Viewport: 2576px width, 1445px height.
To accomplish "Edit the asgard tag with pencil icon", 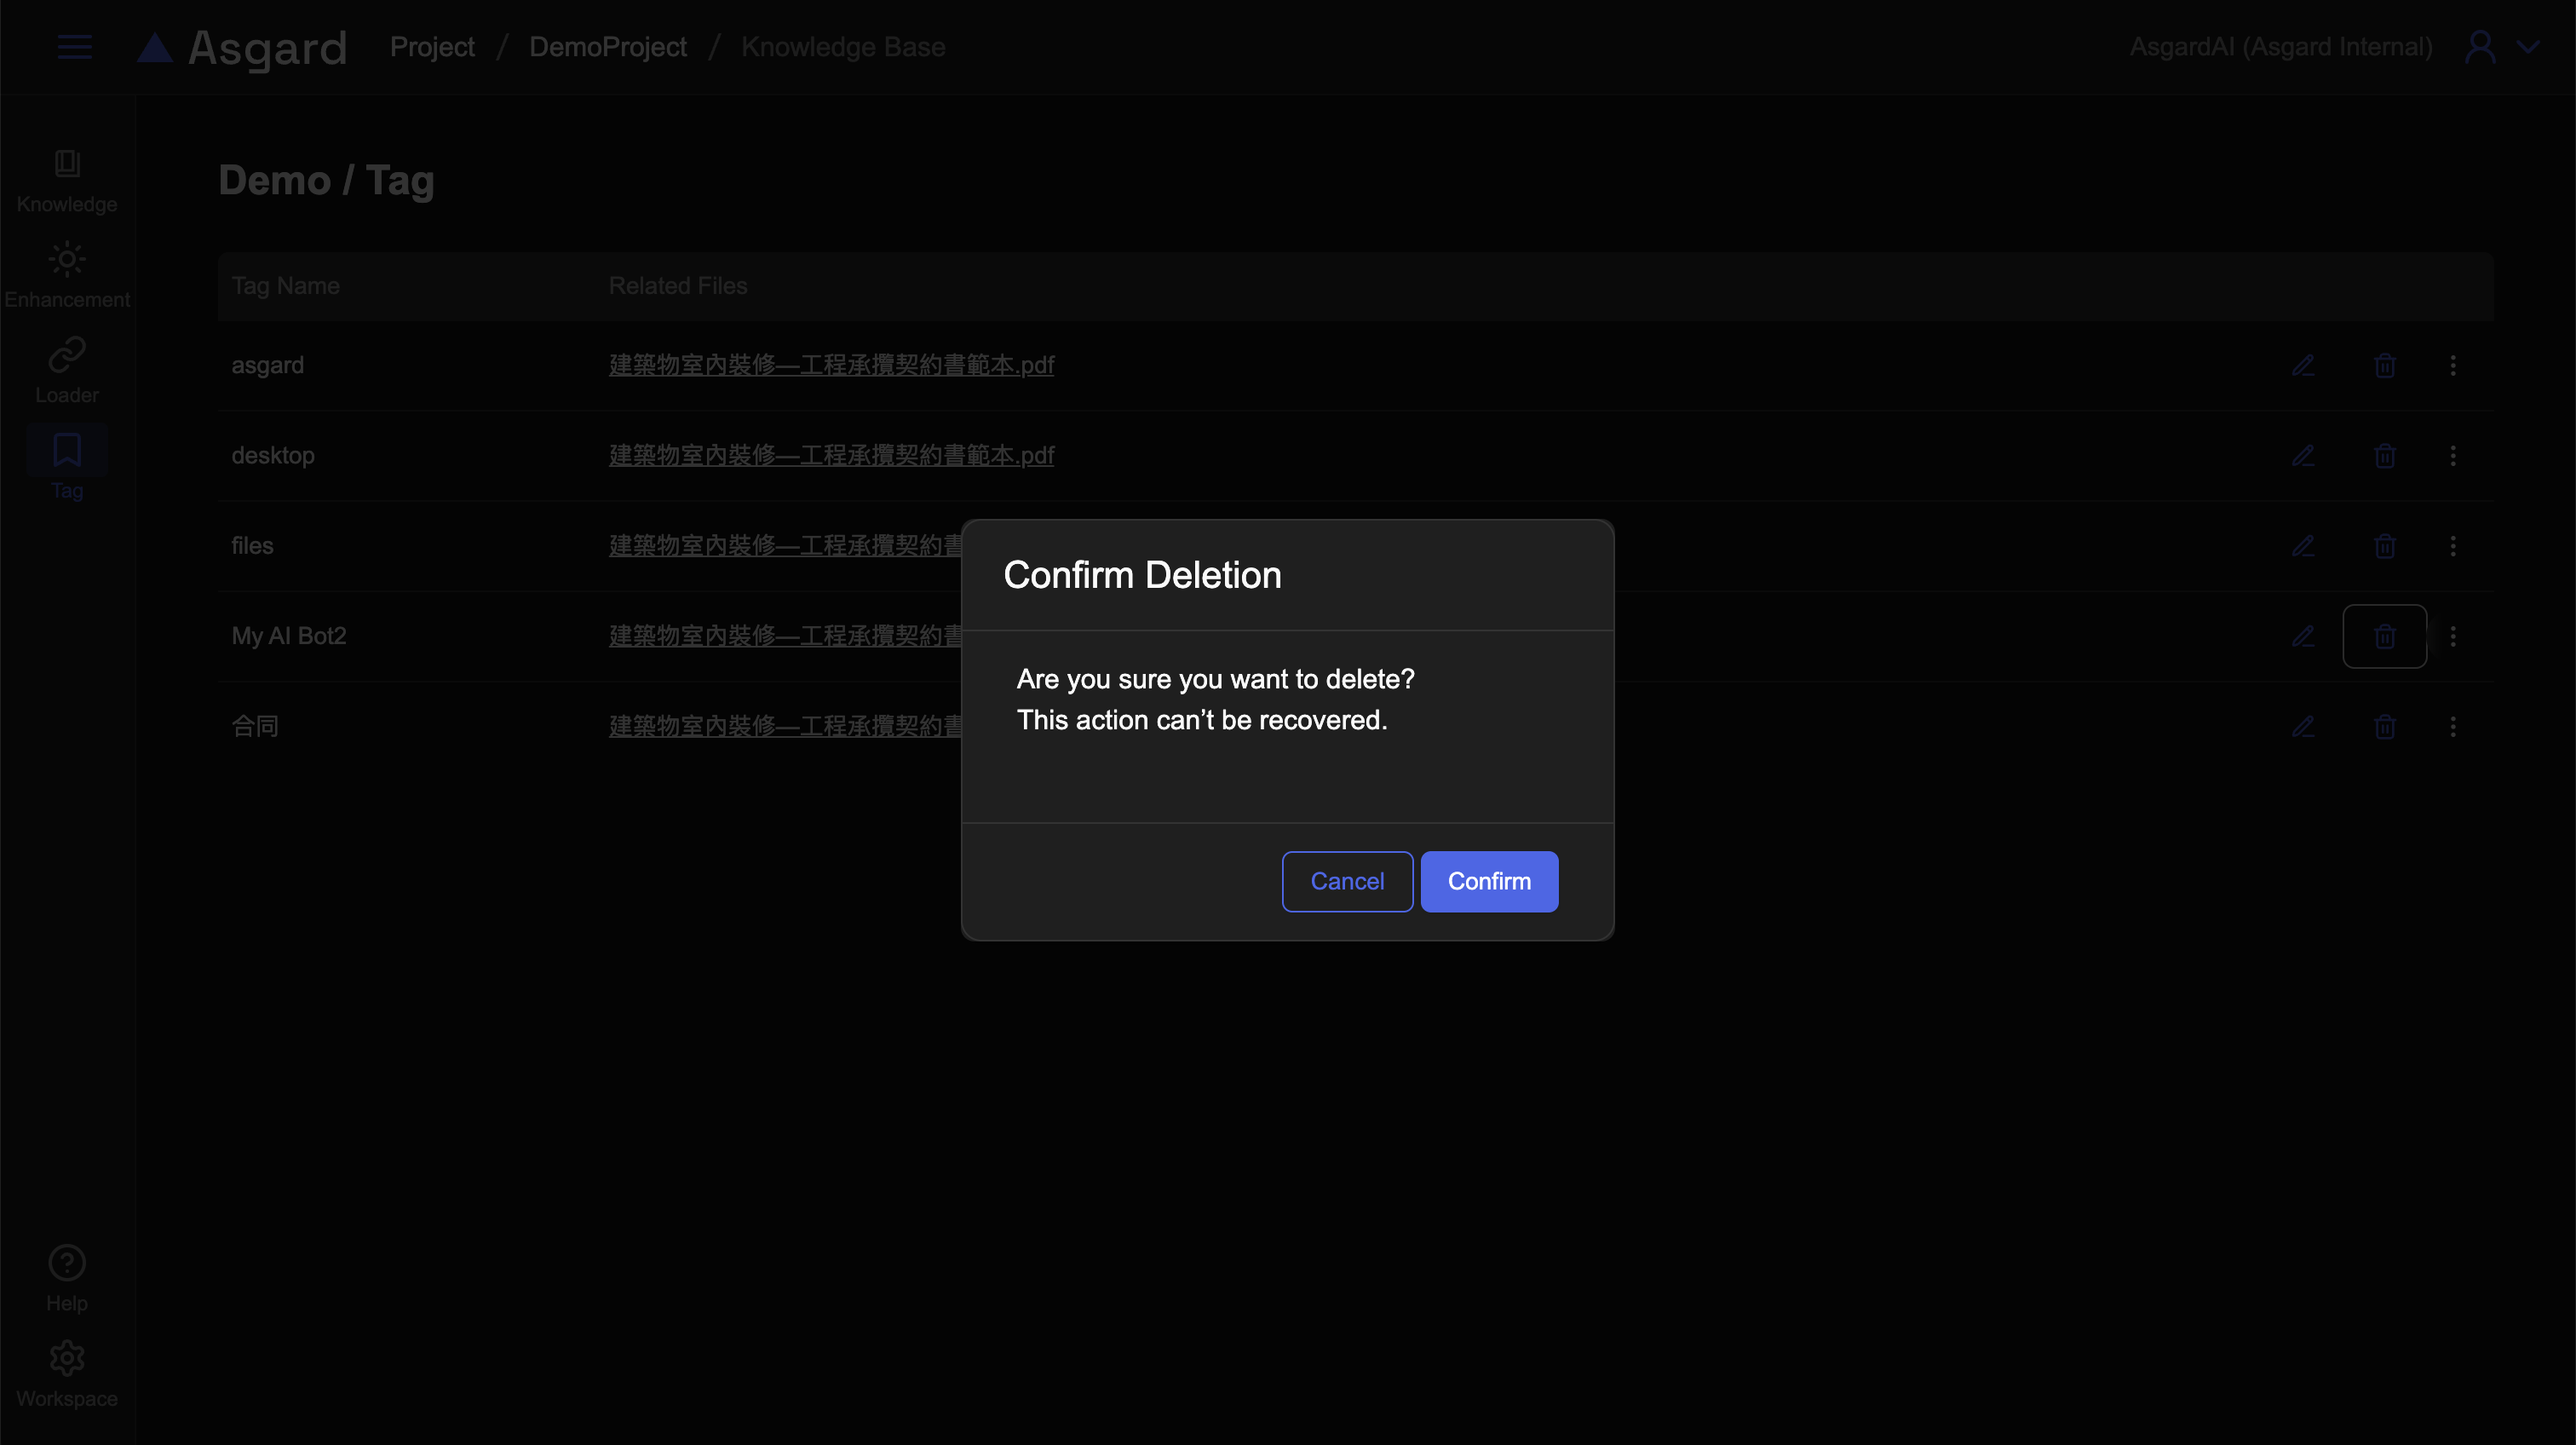I will pos(2303,365).
